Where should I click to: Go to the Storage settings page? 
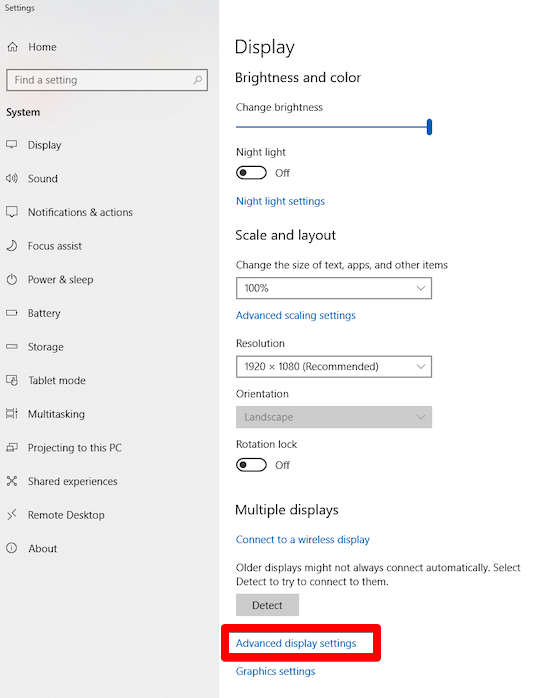click(x=45, y=347)
